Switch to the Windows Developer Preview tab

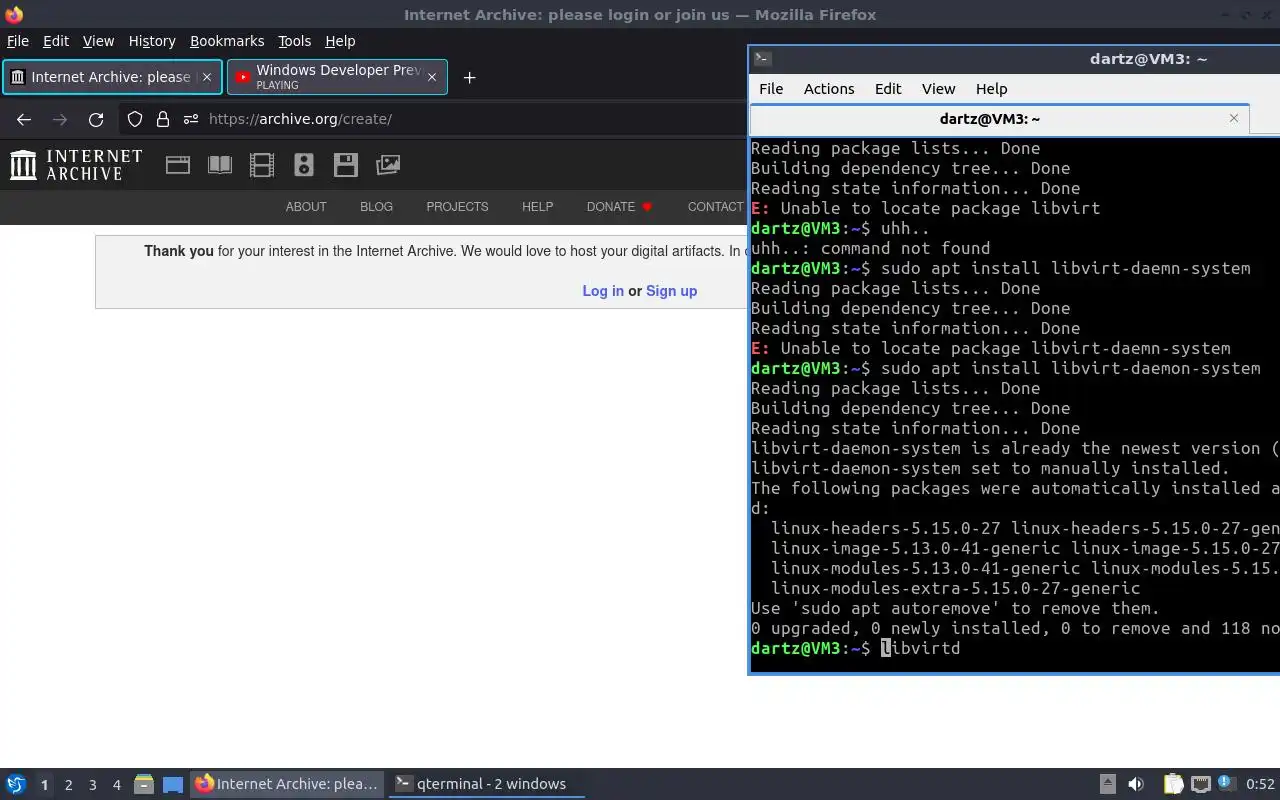(338, 77)
